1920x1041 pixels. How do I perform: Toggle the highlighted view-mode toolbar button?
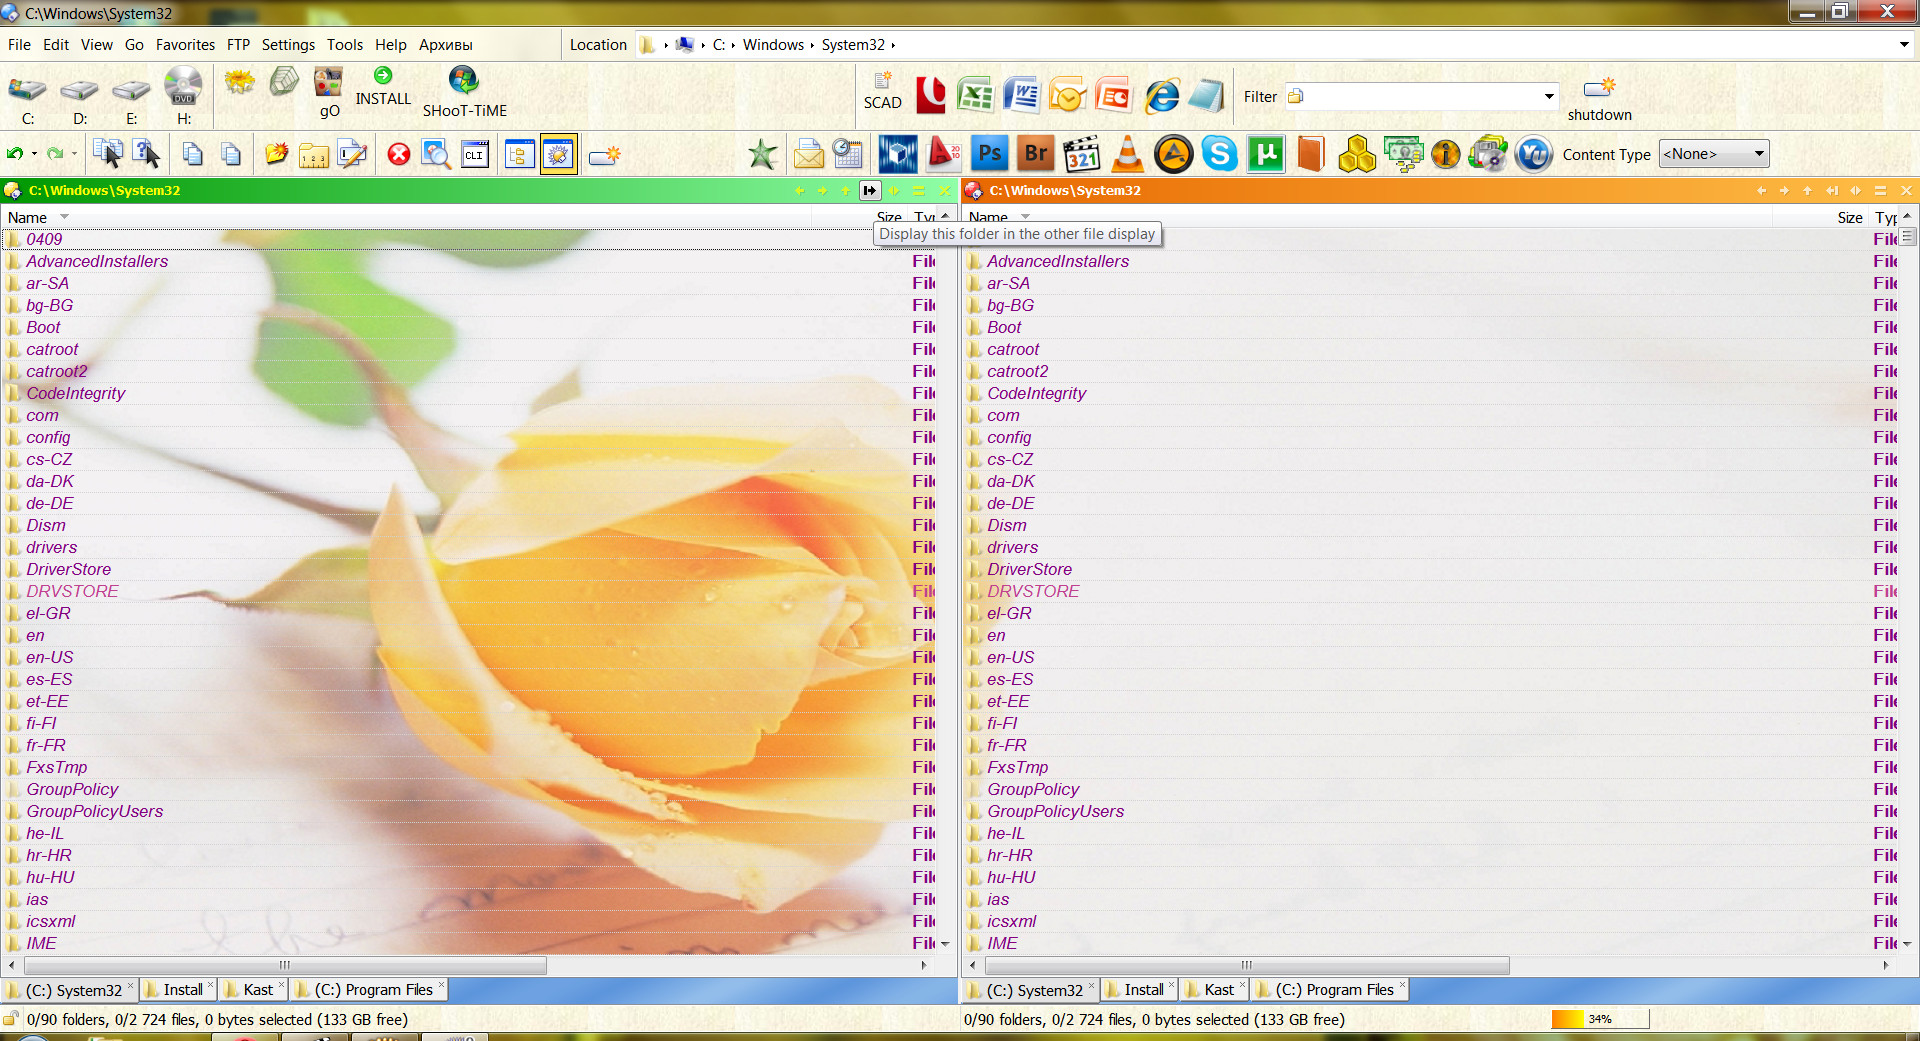coord(558,154)
